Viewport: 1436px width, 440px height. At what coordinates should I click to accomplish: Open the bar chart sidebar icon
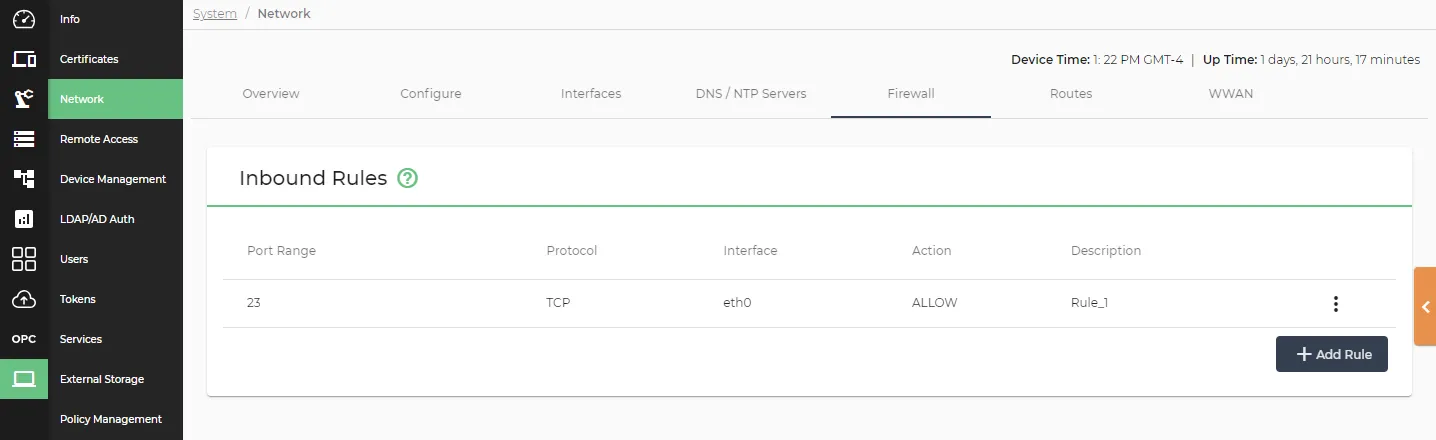[x=24, y=219]
